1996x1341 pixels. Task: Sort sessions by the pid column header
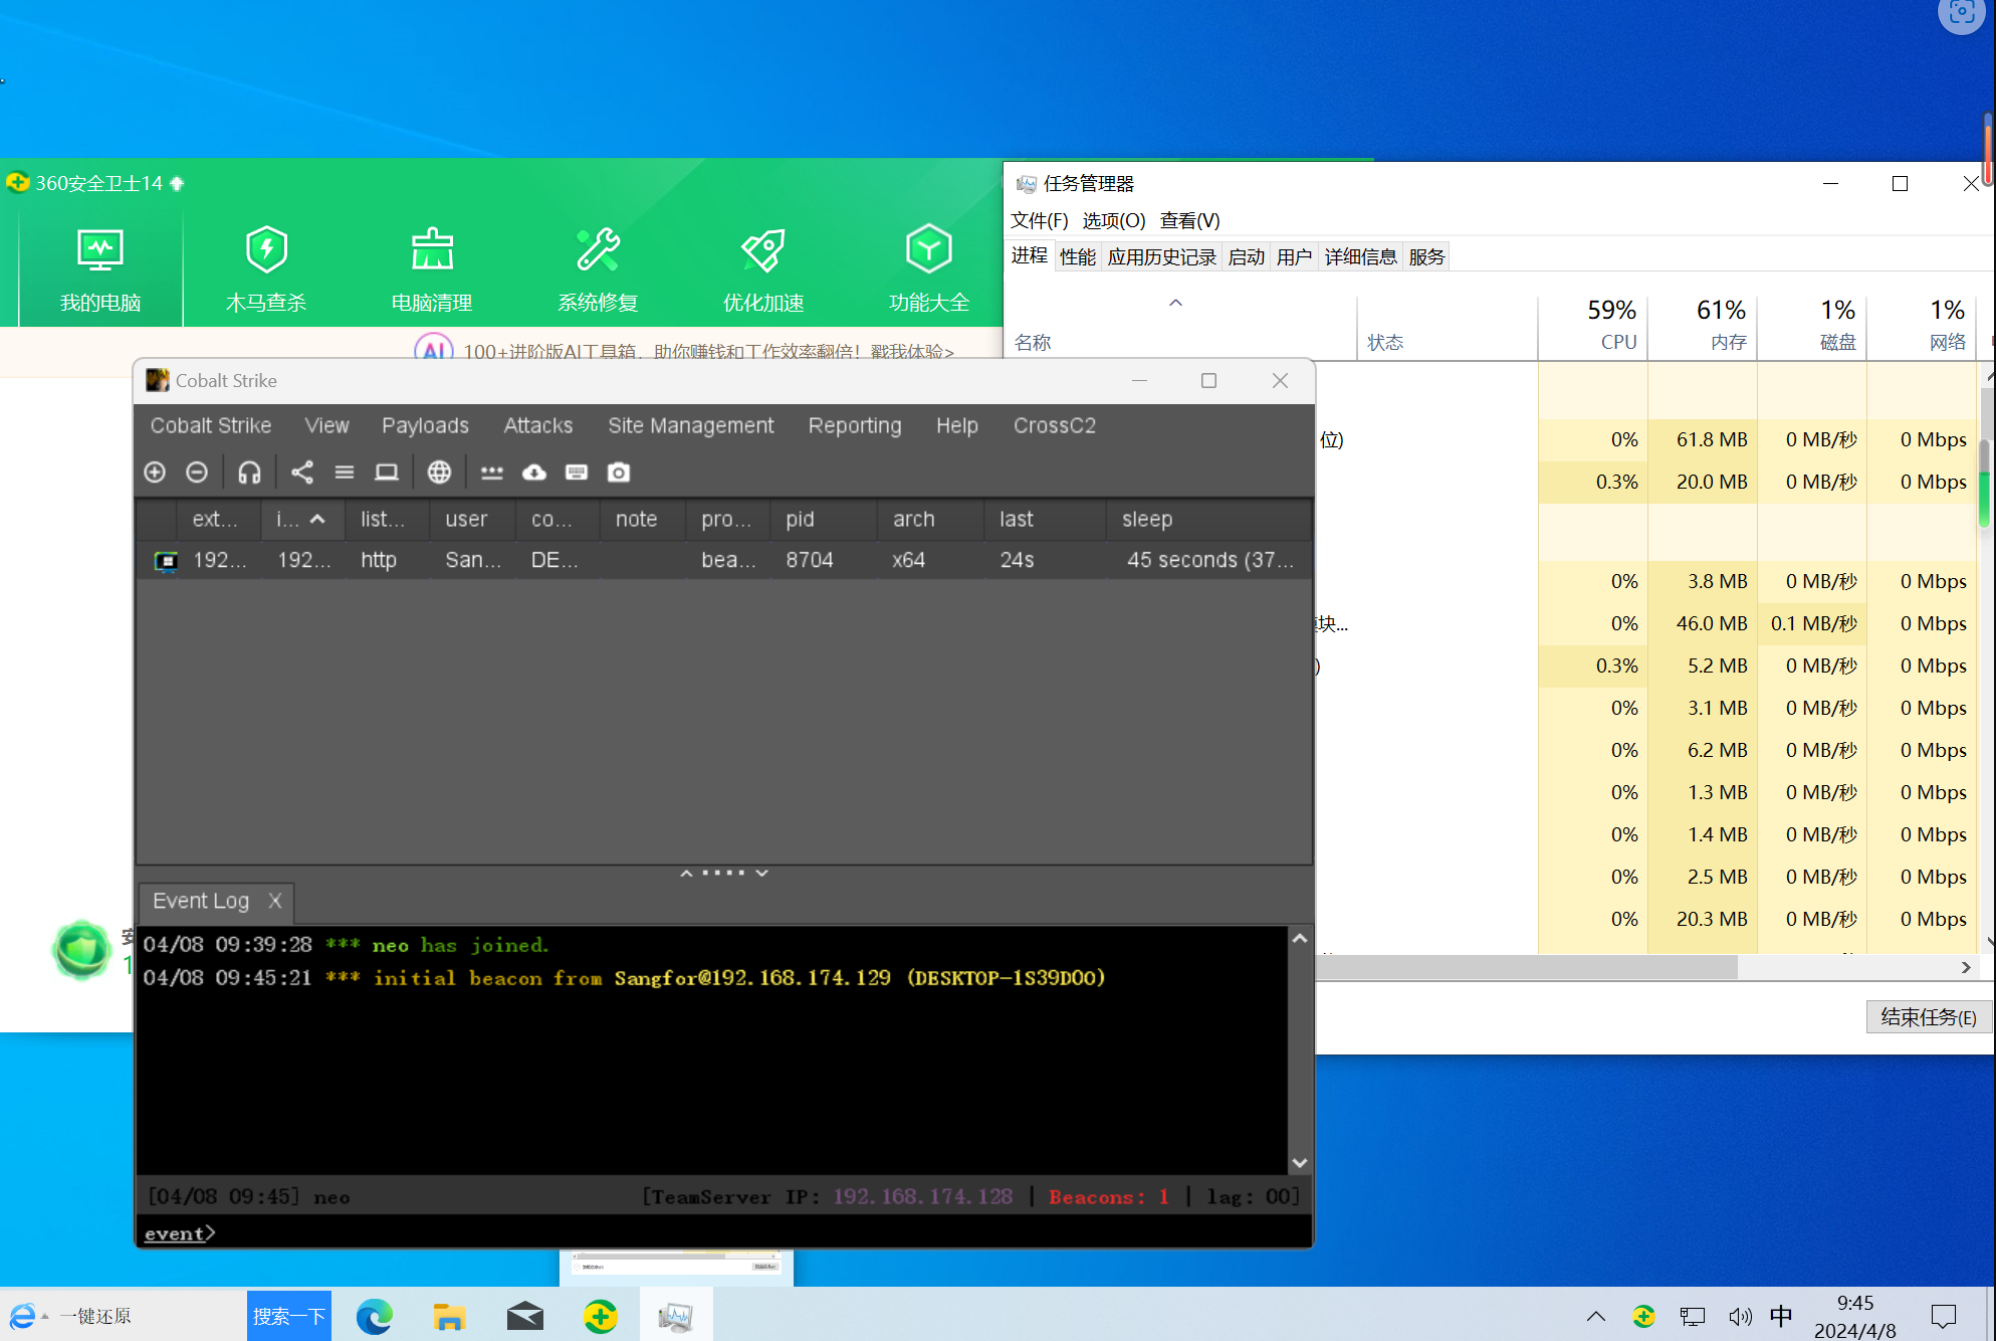coord(823,519)
